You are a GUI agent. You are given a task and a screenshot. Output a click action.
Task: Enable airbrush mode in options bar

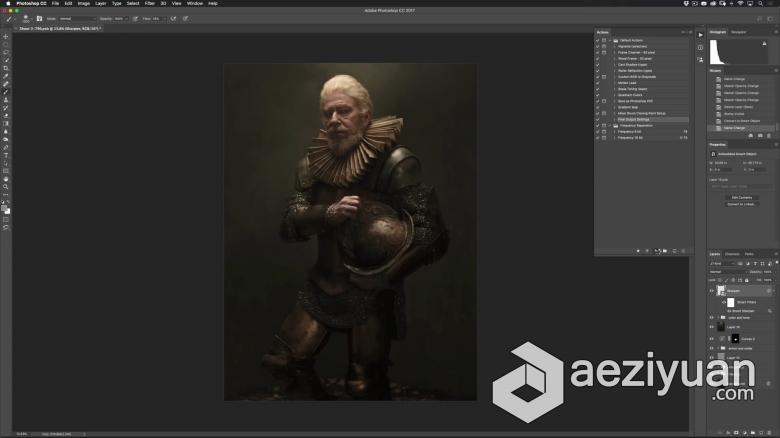tap(173, 19)
